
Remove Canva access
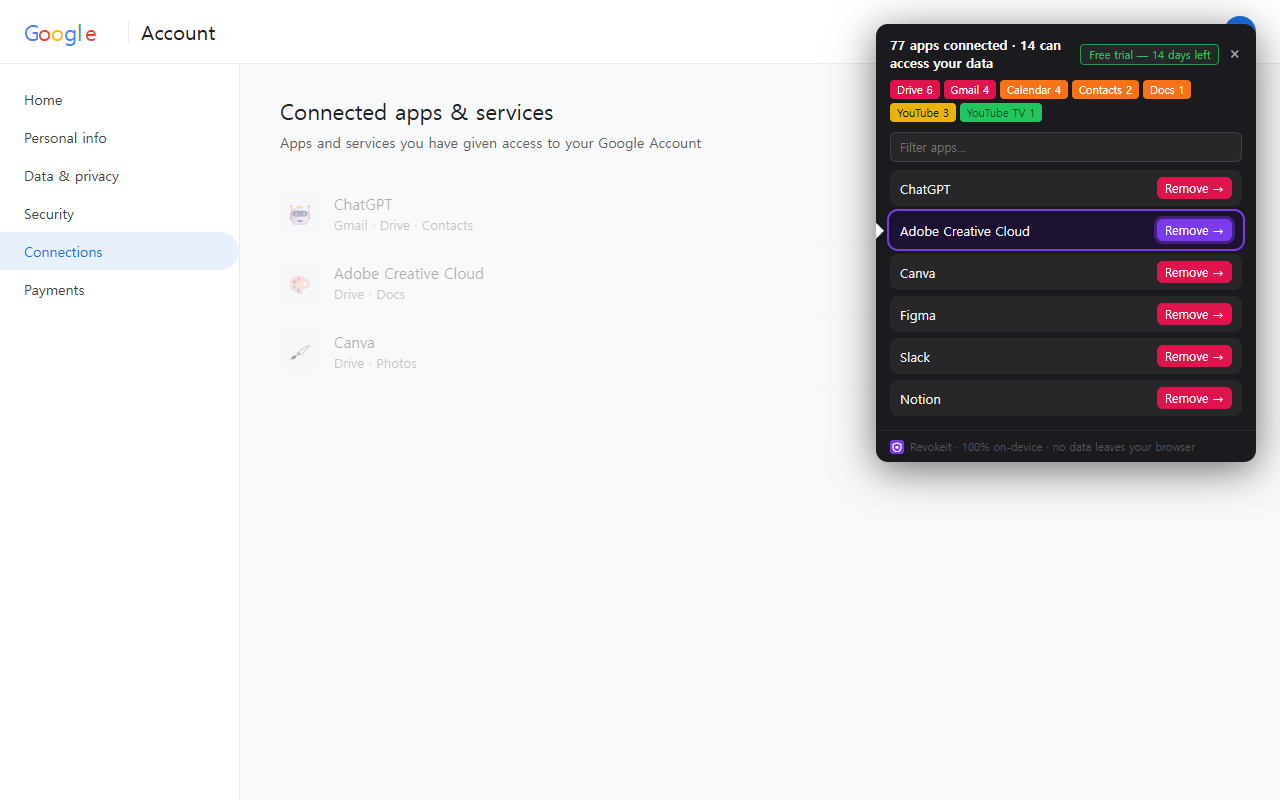click(1194, 272)
